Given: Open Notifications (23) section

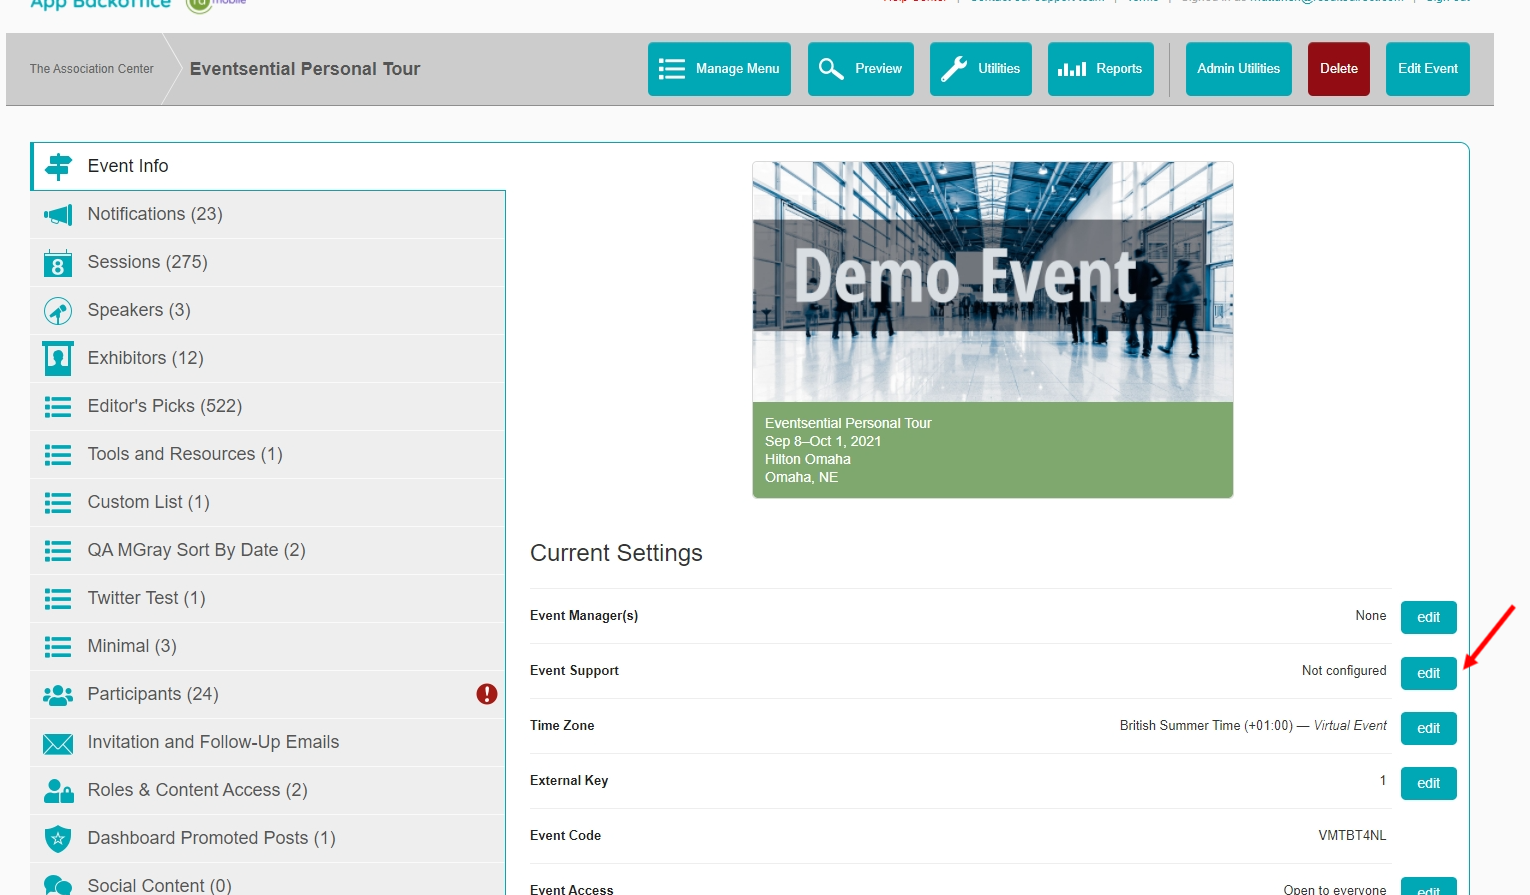Looking at the screenshot, I should pos(268,214).
